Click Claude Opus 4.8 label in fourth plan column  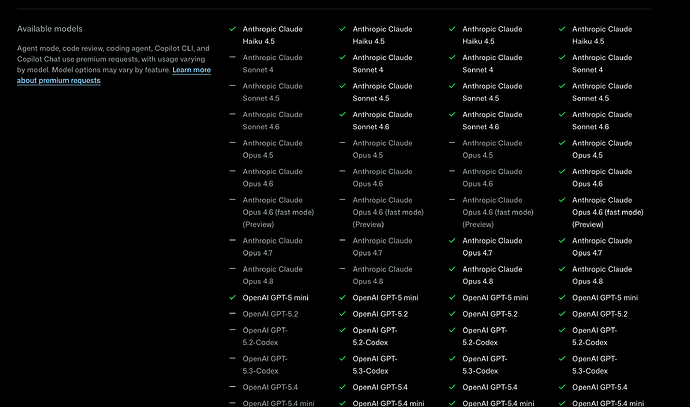coord(602,275)
